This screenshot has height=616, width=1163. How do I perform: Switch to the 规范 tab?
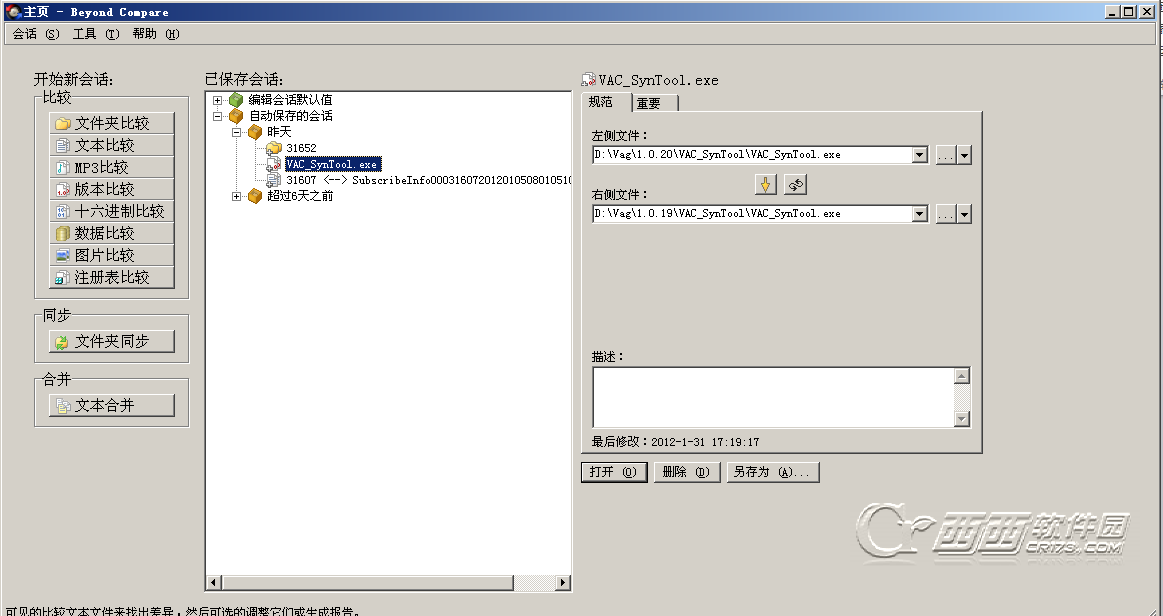pos(605,102)
